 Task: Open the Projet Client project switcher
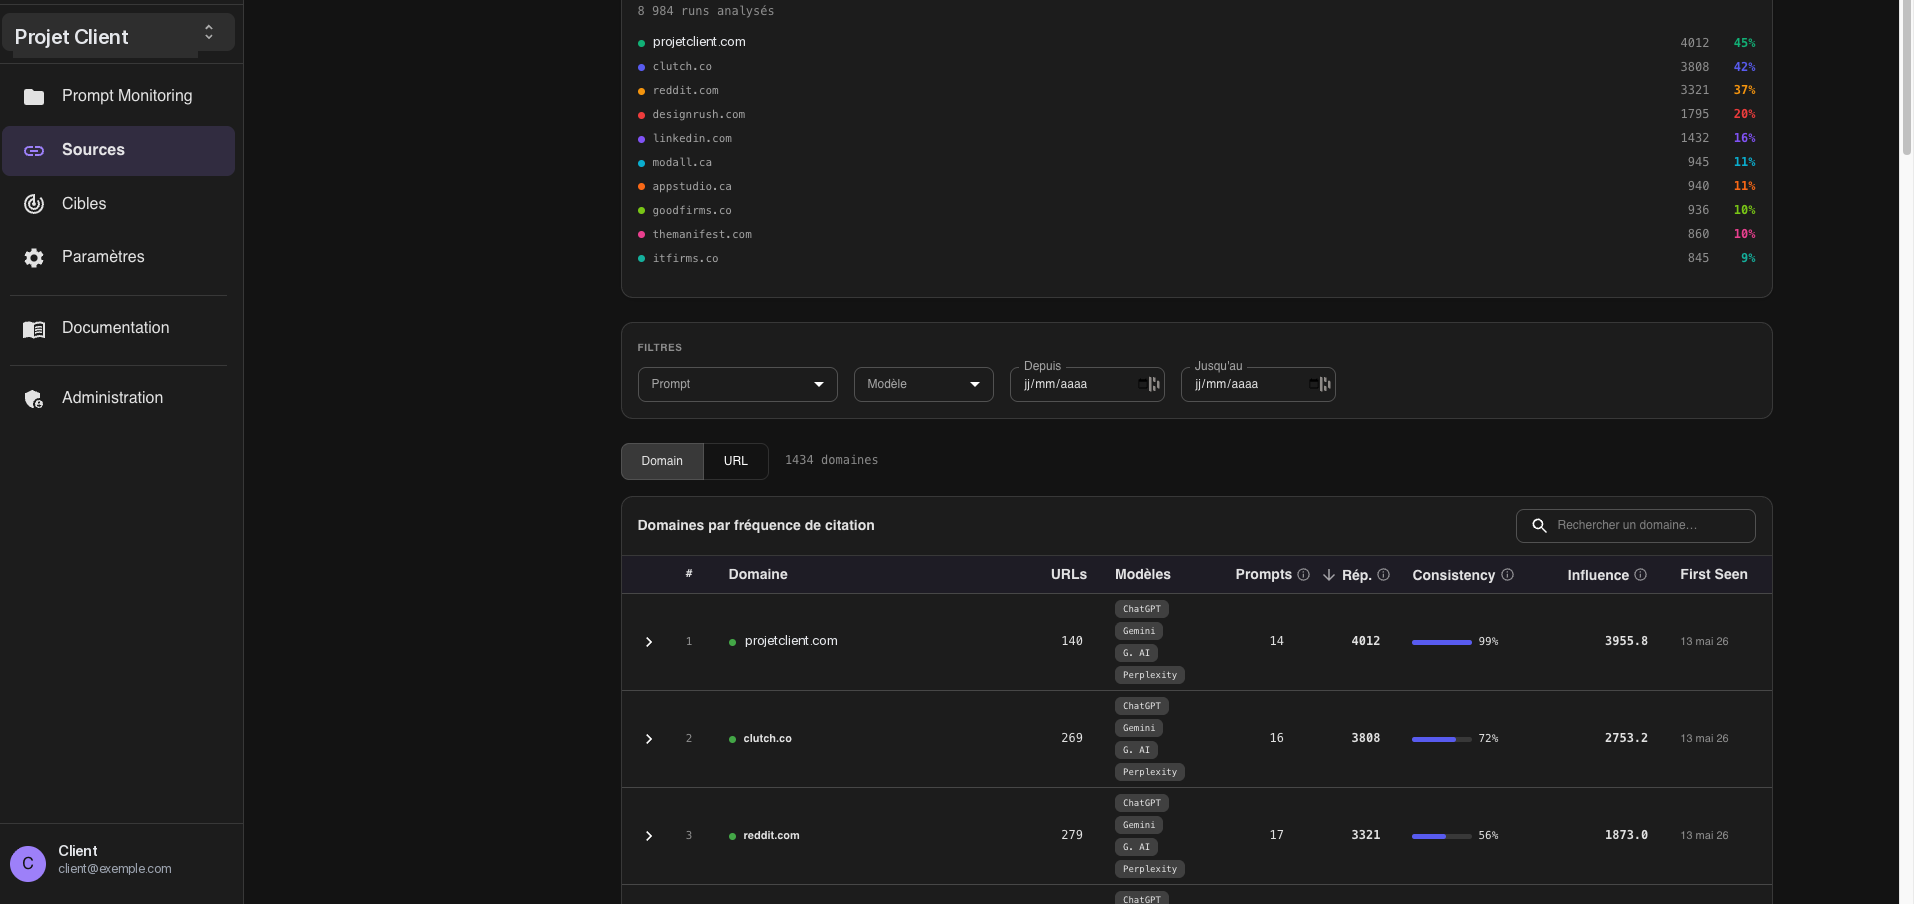tap(118, 33)
